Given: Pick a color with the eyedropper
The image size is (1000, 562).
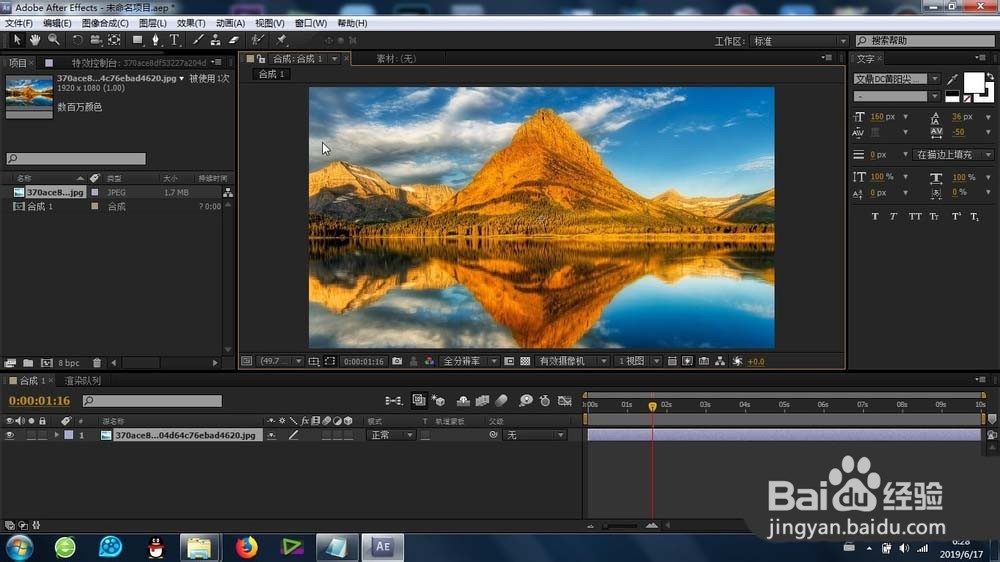Looking at the screenshot, I should coord(952,79).
